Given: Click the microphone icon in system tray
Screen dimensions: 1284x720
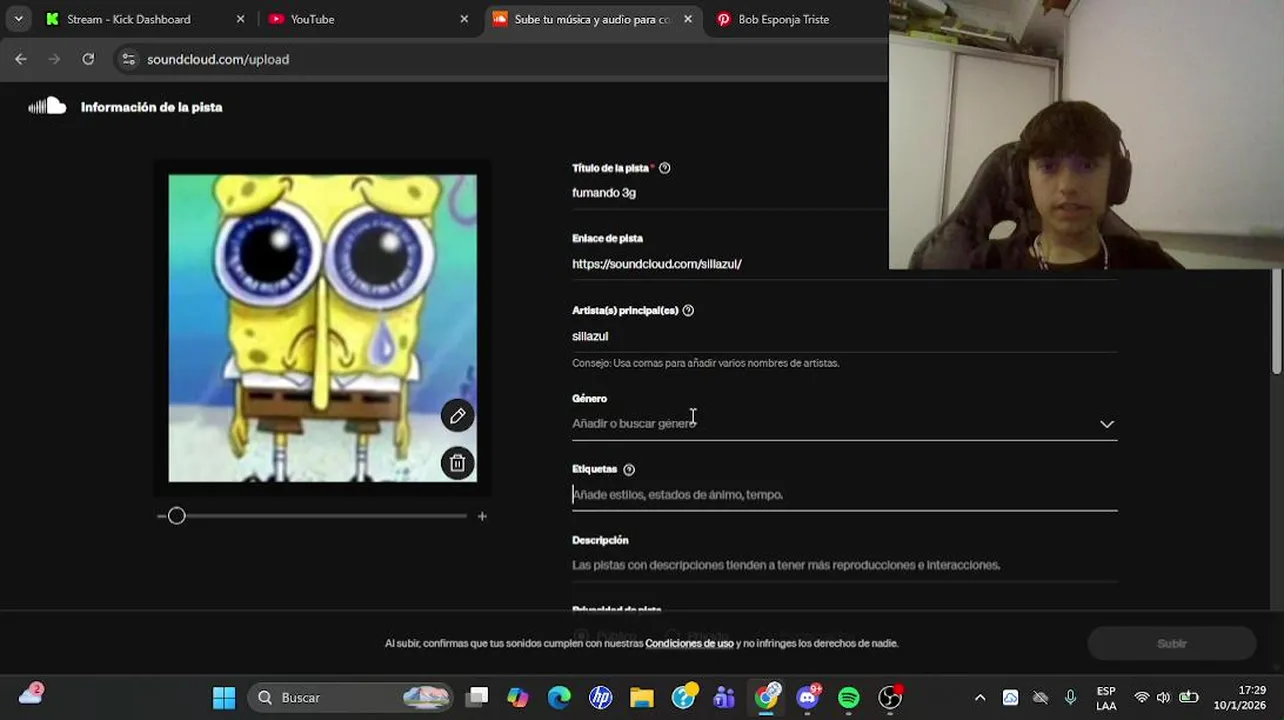Looking at the screenshot, I should coord(1071,697).
